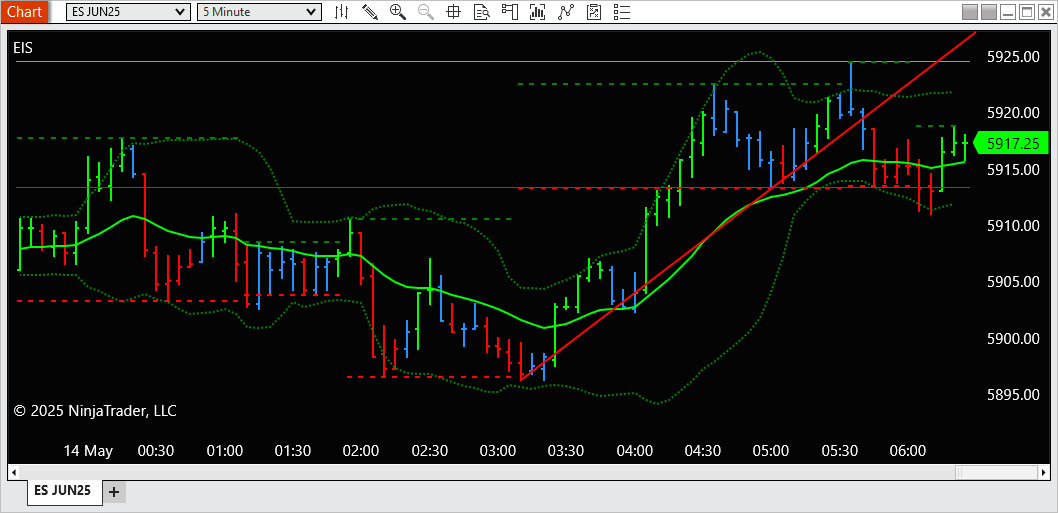Click the 5925.00 price axis label
The image size is (1058, 513).
click(x=1013, y=57)
